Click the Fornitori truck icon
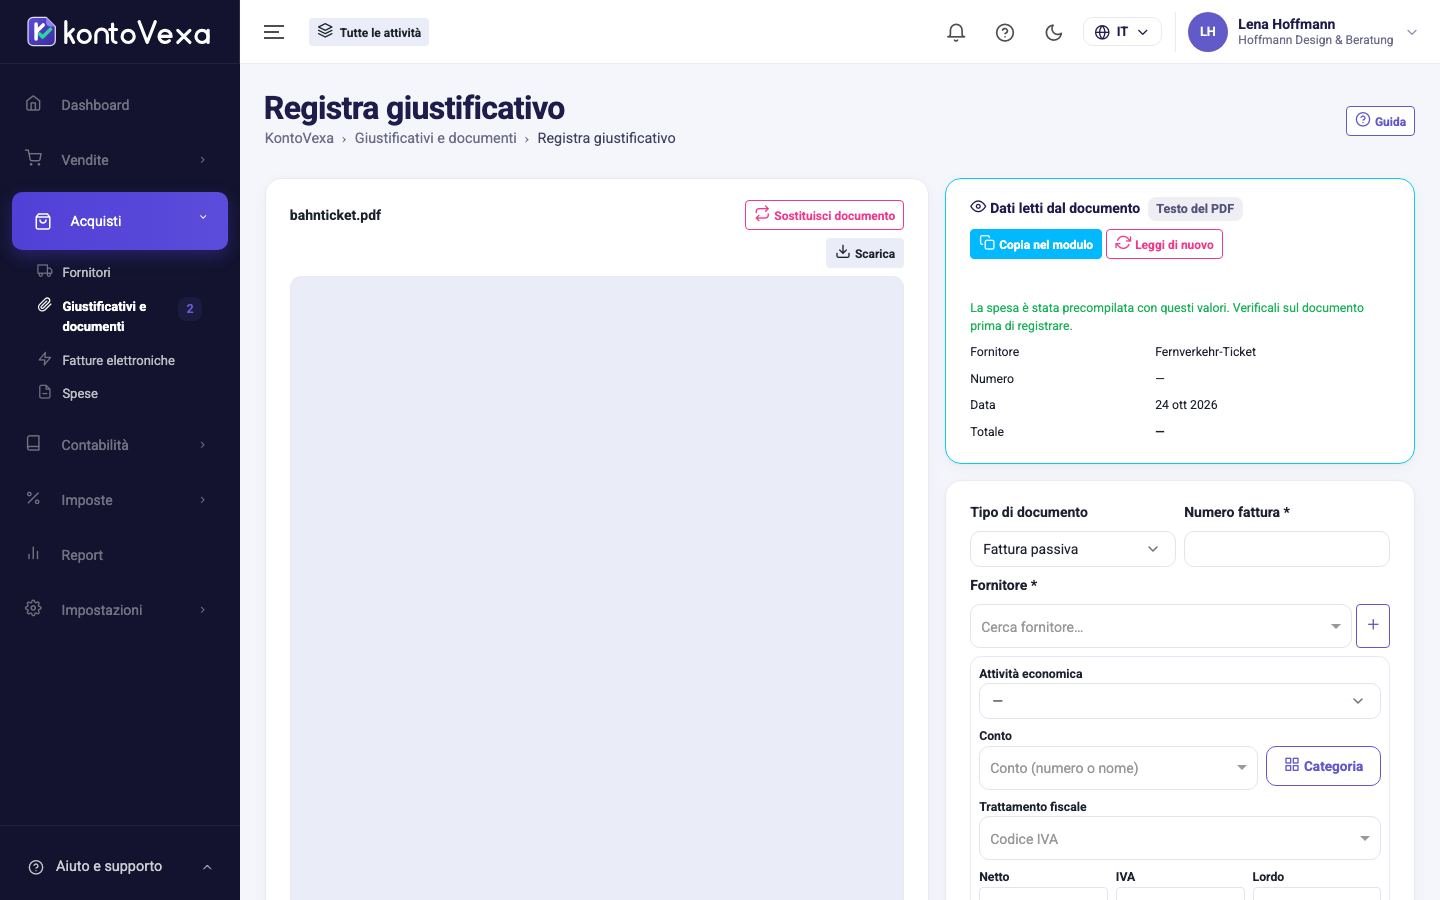 (44, 271)
